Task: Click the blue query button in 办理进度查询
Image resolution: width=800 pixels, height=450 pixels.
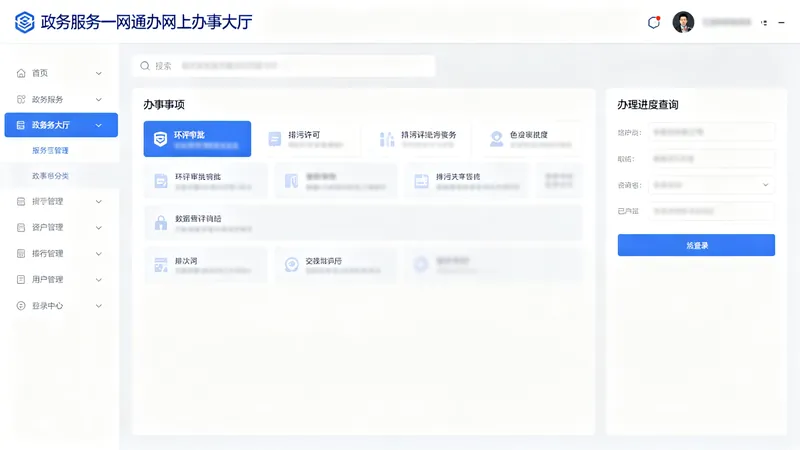Action: [696, 245]
